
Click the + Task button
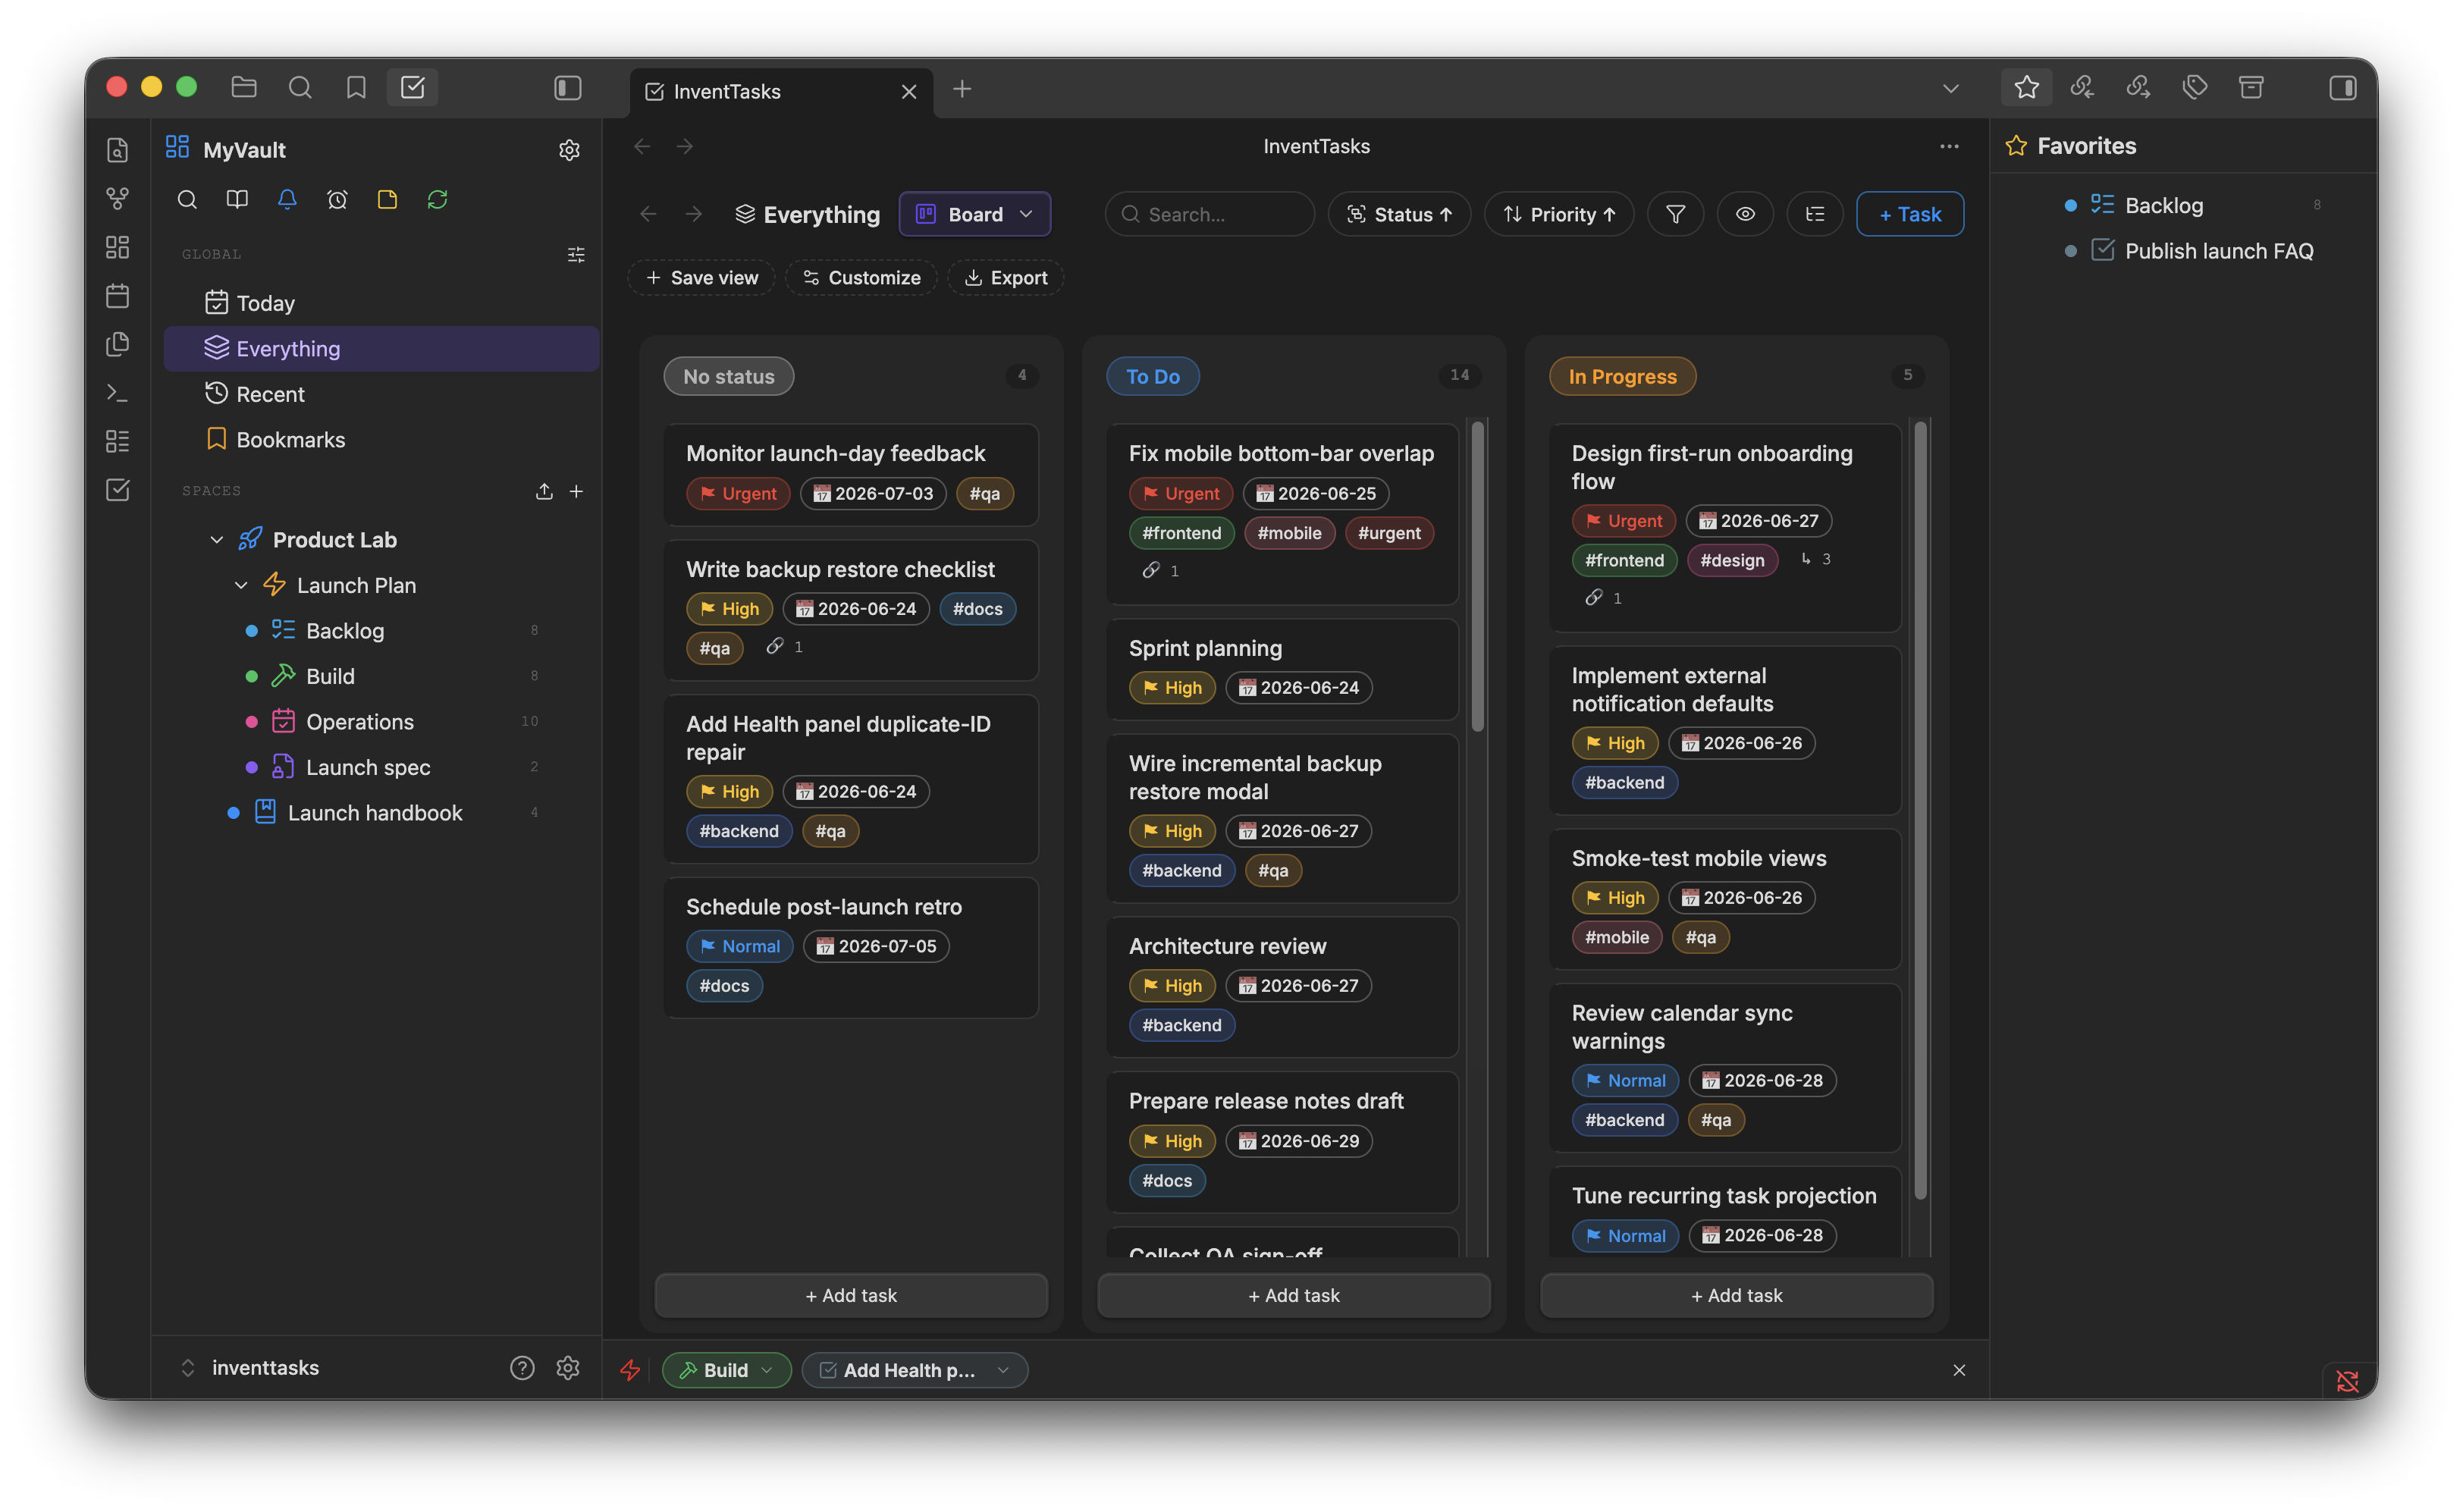click(x=1910, y=214)
